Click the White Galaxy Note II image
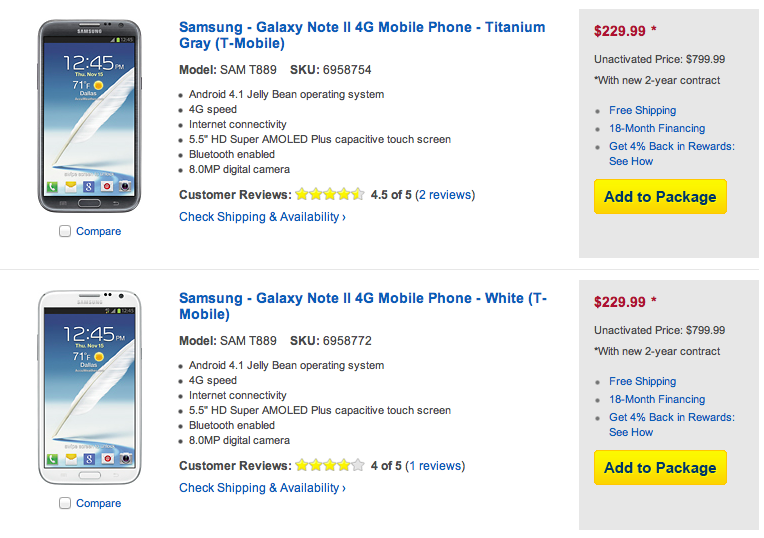Screen dimensions: 764x538 [88, 386]
